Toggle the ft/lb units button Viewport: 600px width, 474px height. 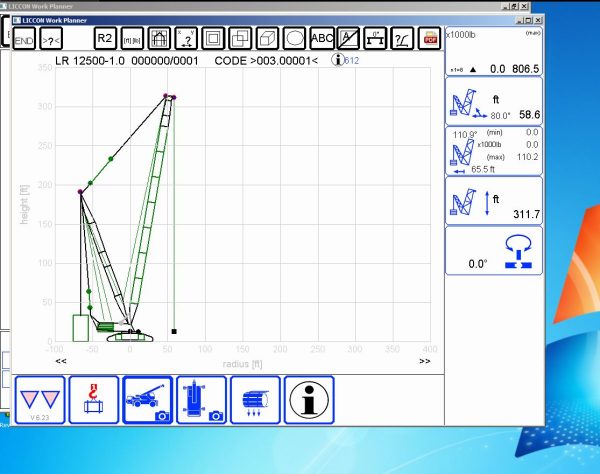pyautogui.click(x=132, y=38)
